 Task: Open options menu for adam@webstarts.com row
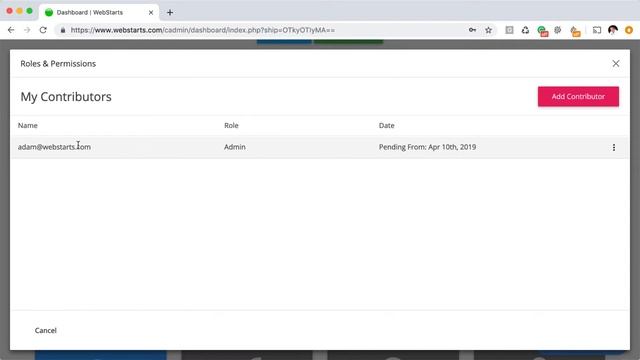pos(613,147)
